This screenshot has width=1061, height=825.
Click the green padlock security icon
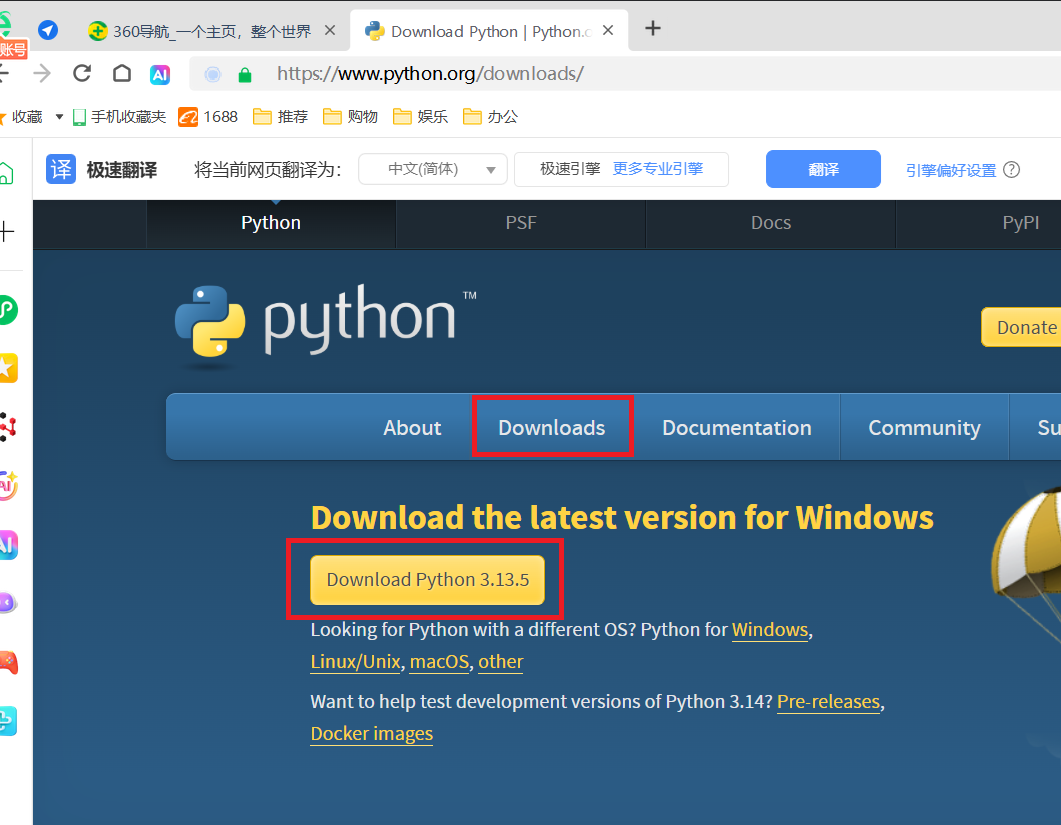(x=245, y=74)
